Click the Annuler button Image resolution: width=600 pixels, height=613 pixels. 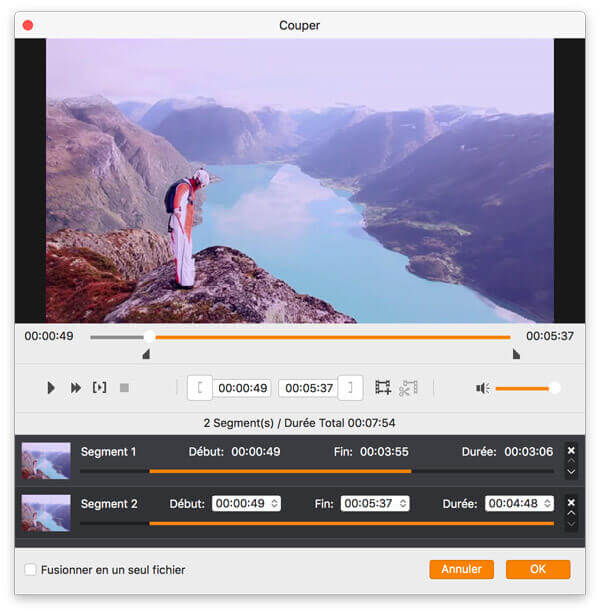[461, 569]
